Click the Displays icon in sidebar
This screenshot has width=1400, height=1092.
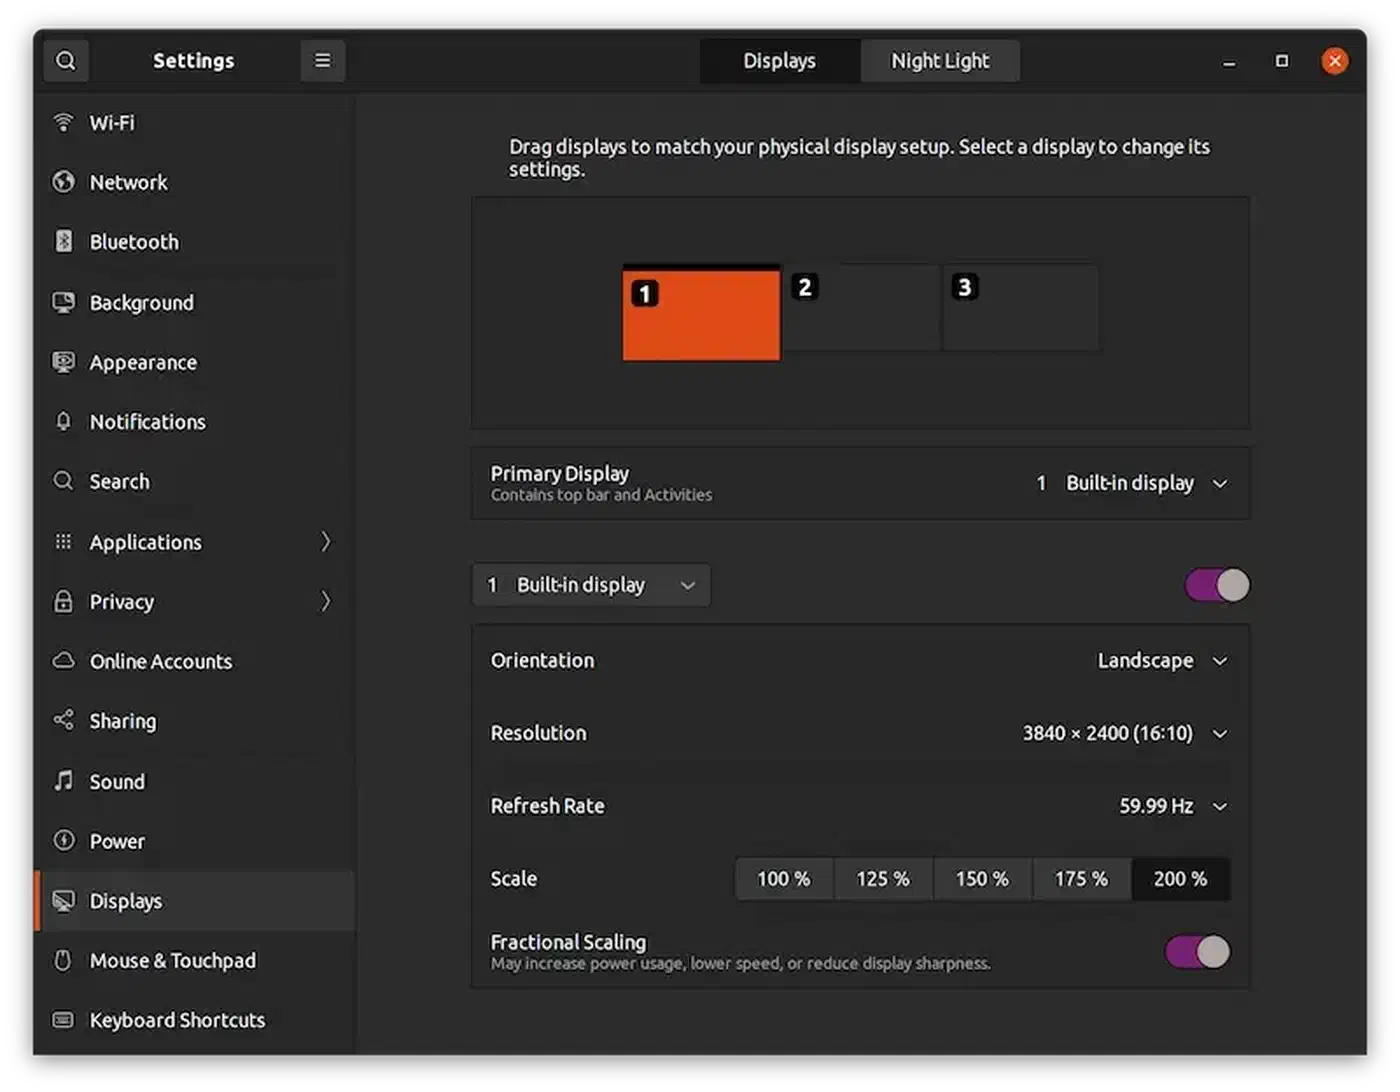[63, 901]
